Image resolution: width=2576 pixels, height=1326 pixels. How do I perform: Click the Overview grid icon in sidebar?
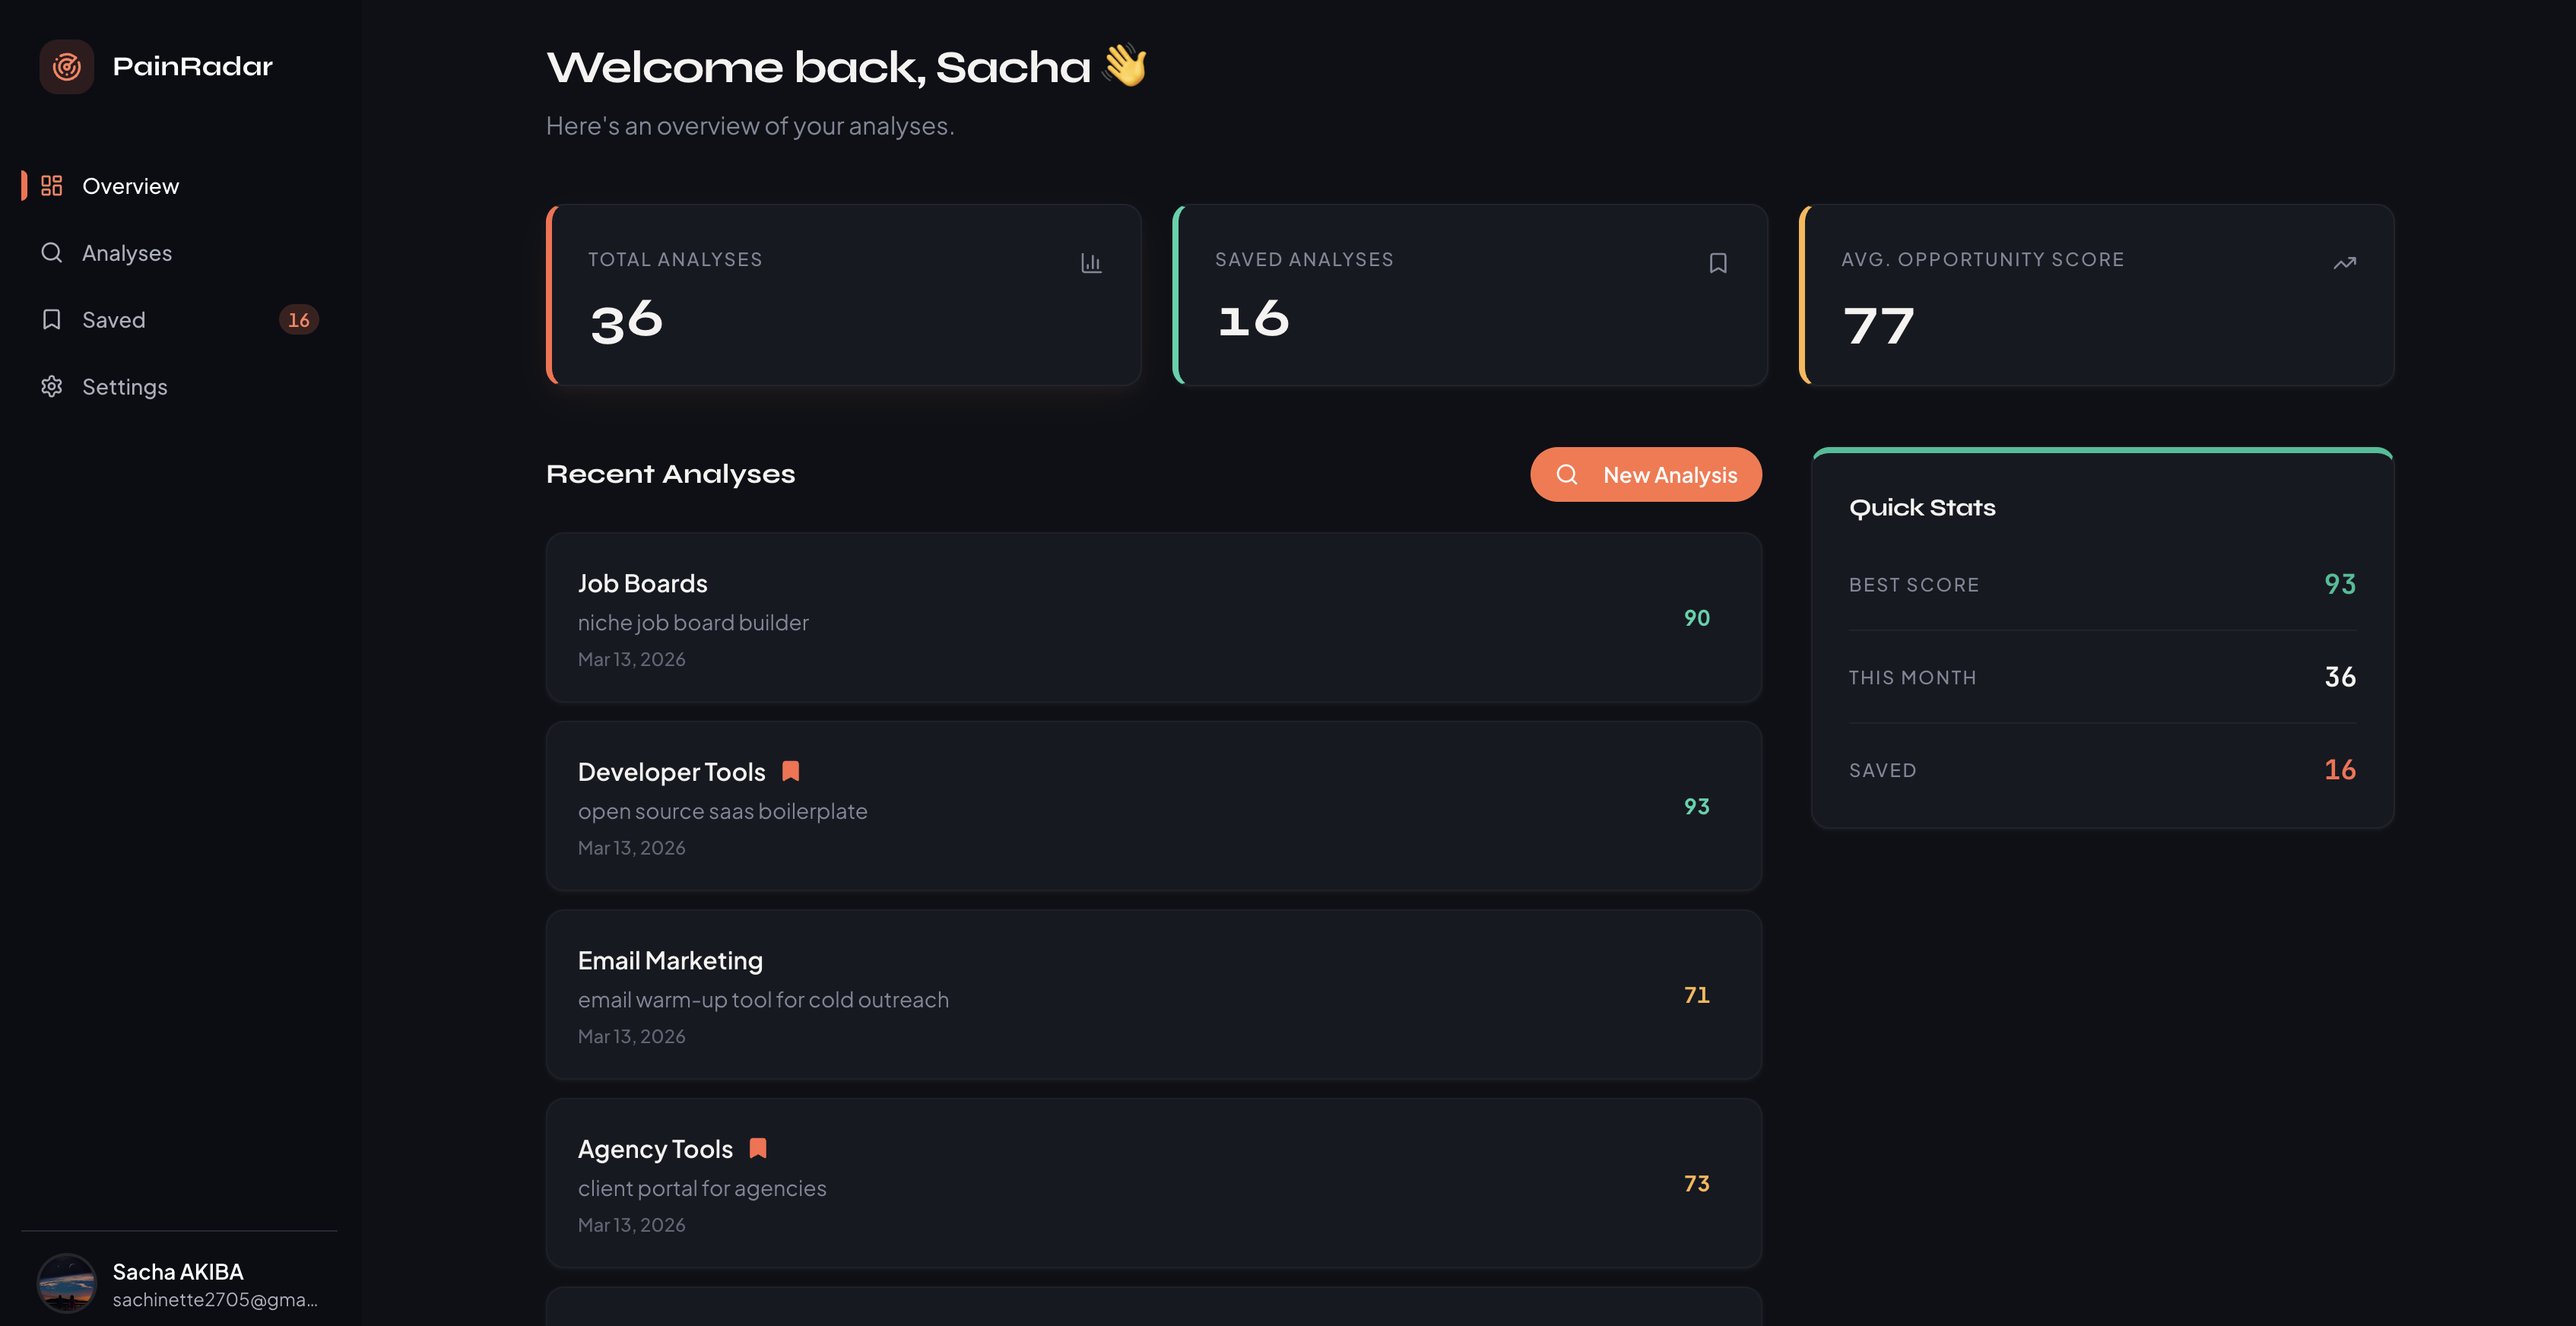51,186
